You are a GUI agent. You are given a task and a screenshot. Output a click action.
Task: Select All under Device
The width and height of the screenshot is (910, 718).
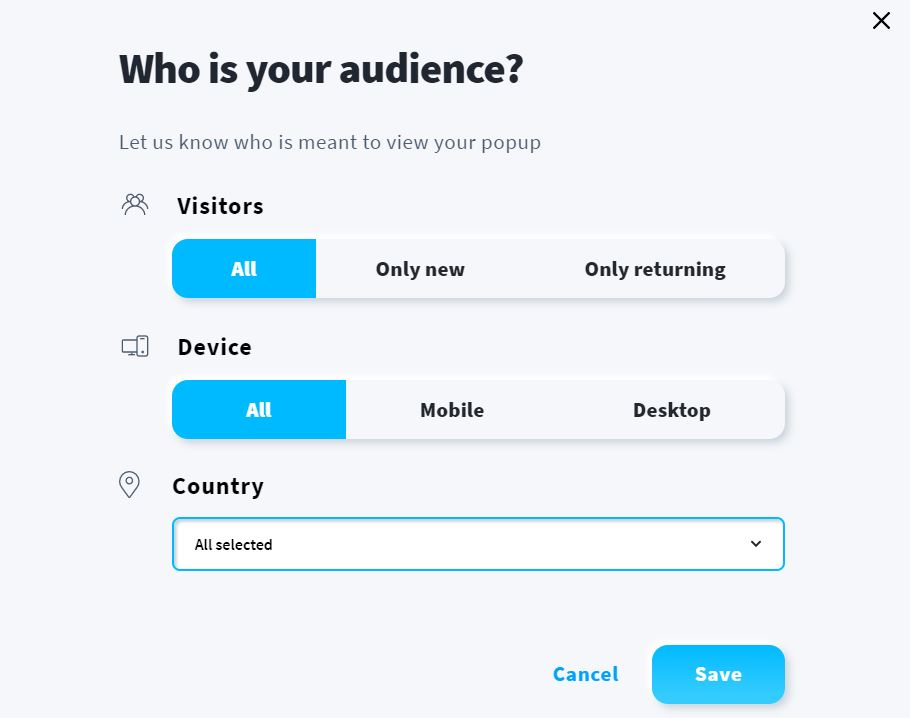[x=259, y=410]
